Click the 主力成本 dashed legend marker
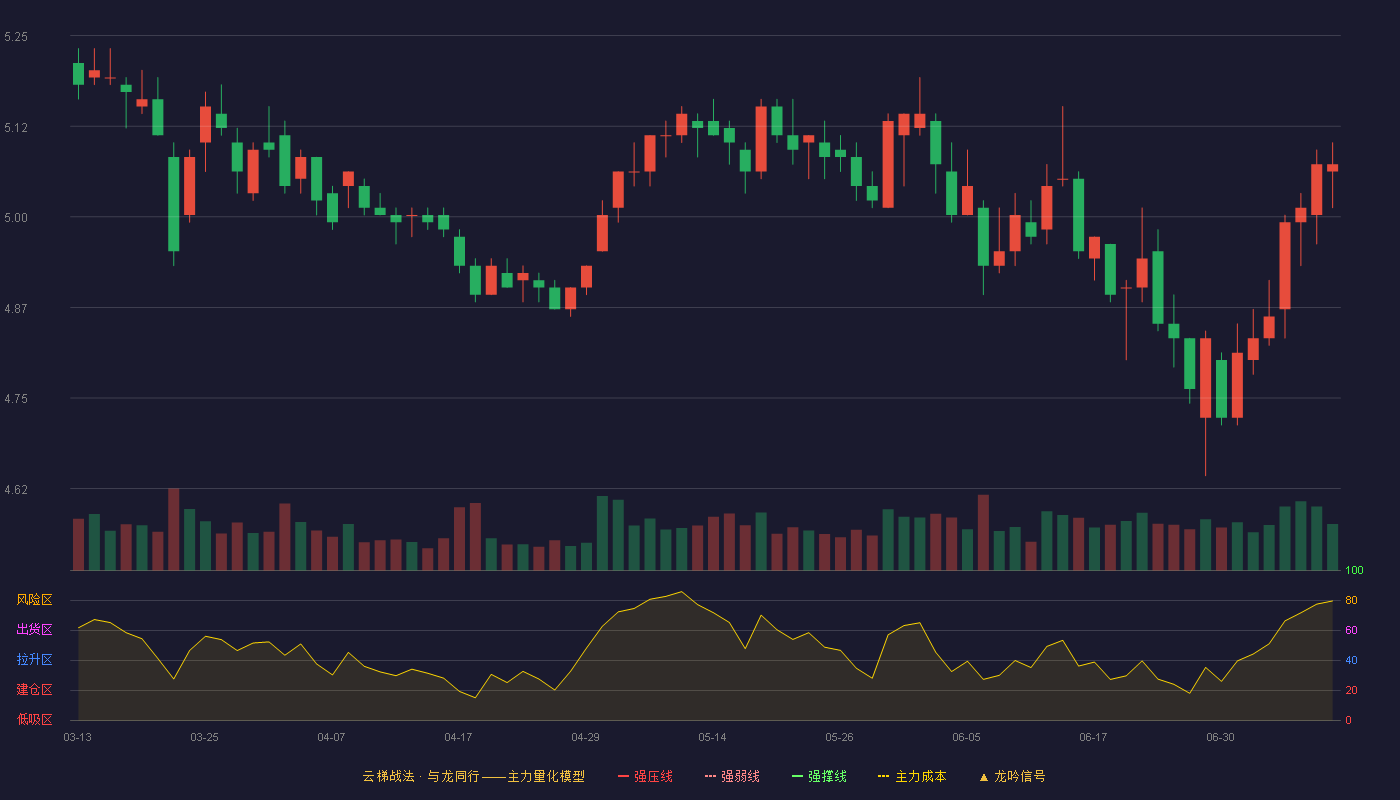 coord(883,776)
